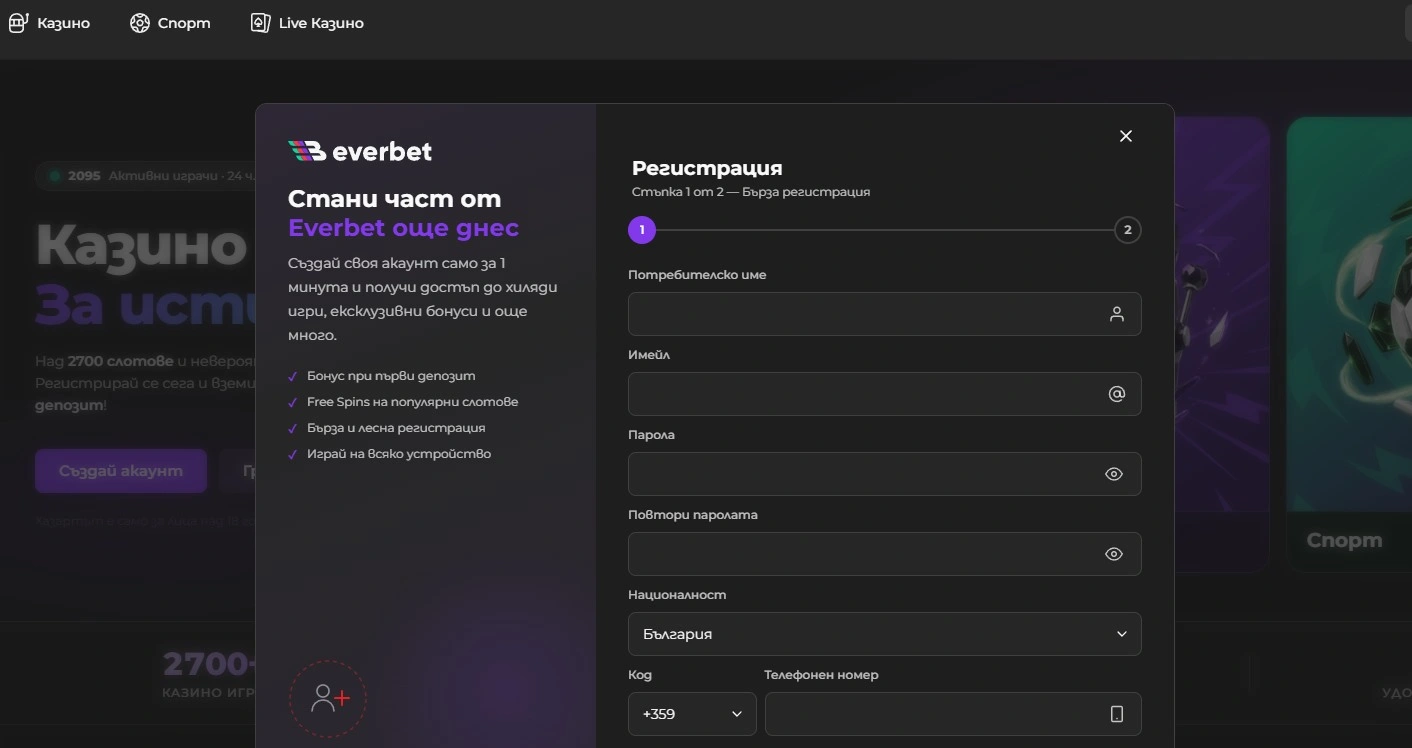Show repeated password via Повтори паролата eye

(1114, 554)
